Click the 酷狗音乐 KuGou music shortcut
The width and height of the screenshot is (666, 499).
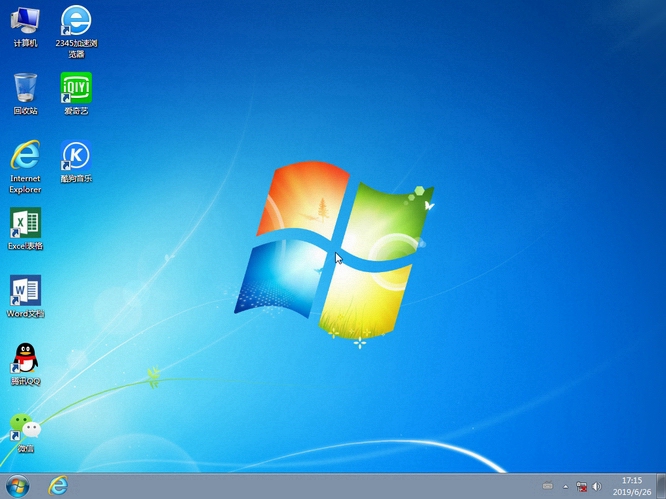tap(76, 156)
